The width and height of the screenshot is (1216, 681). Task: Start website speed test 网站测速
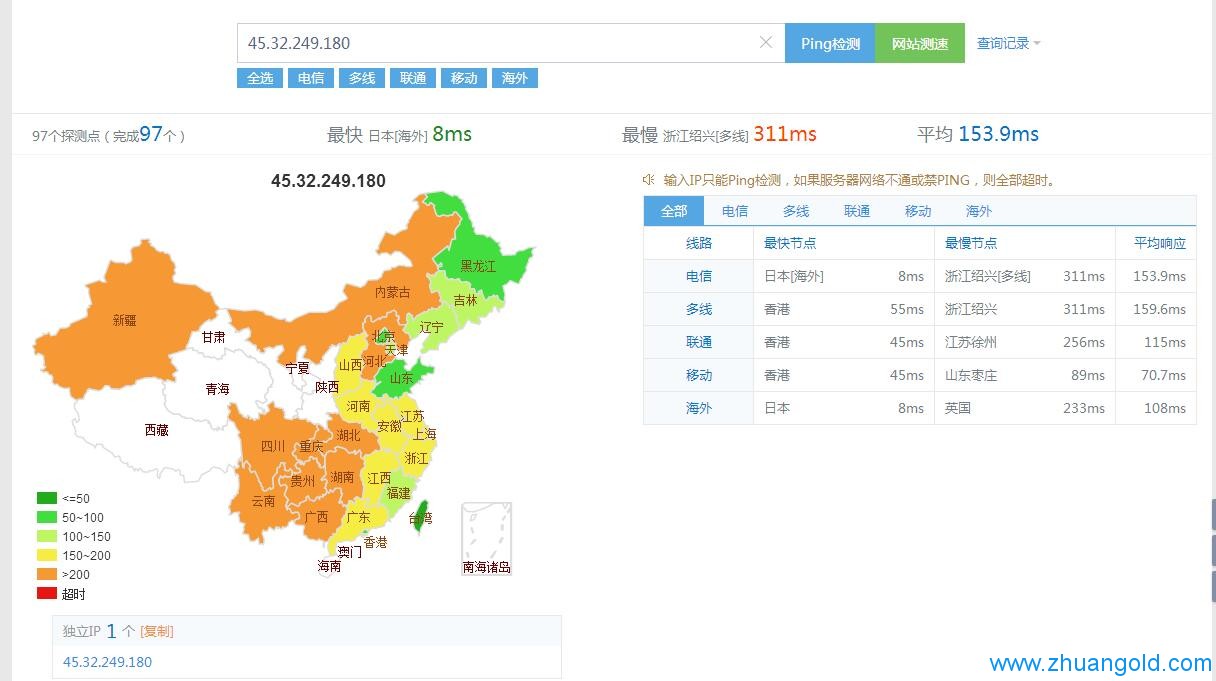[920, 44]
